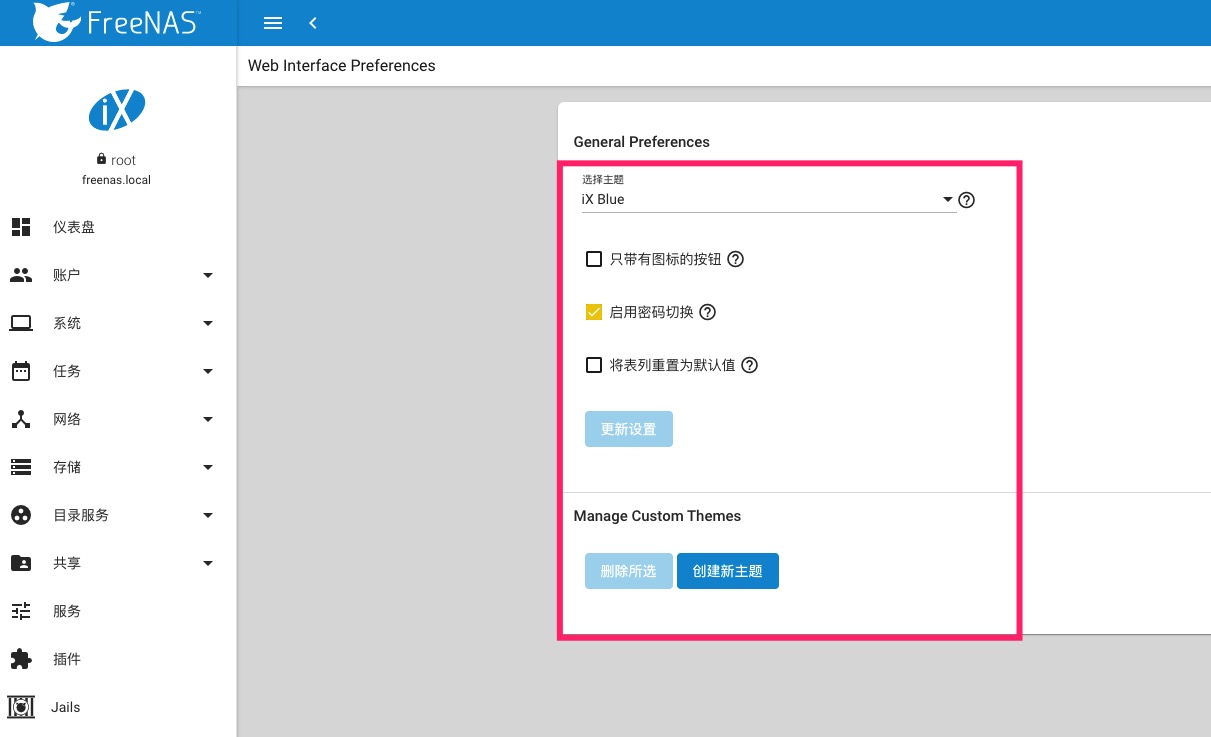Toggle the hamburger menu icon
The width and height of the screenshot is (1211, 737).
click(272, 23)
